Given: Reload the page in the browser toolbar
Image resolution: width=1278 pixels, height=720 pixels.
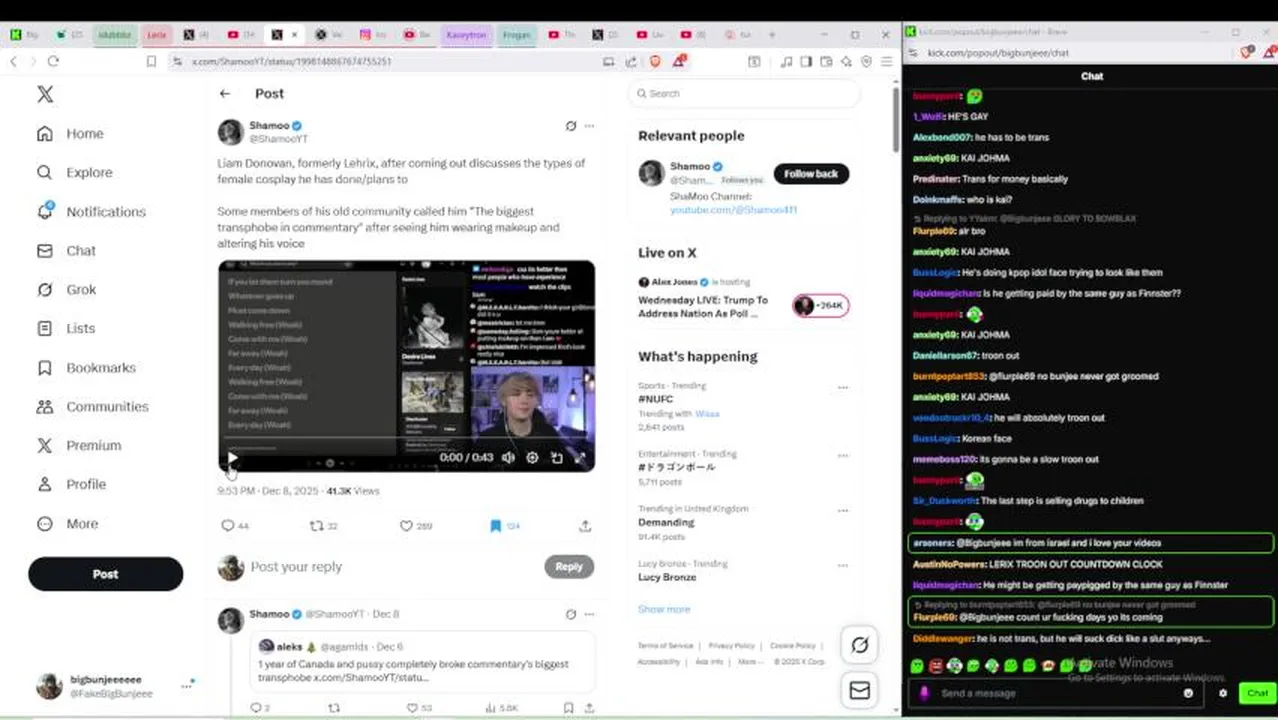Looking at the screenshot, I should (53, 61).
